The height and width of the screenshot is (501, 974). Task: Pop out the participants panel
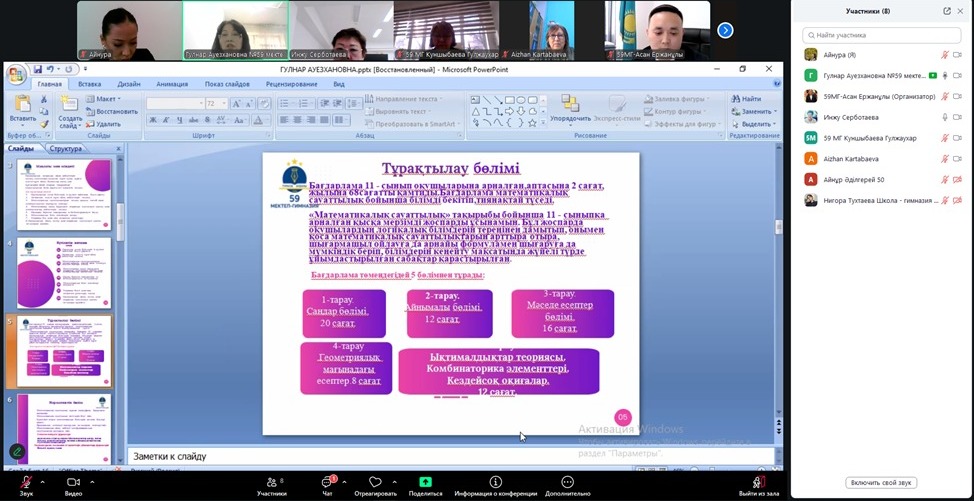946,11
